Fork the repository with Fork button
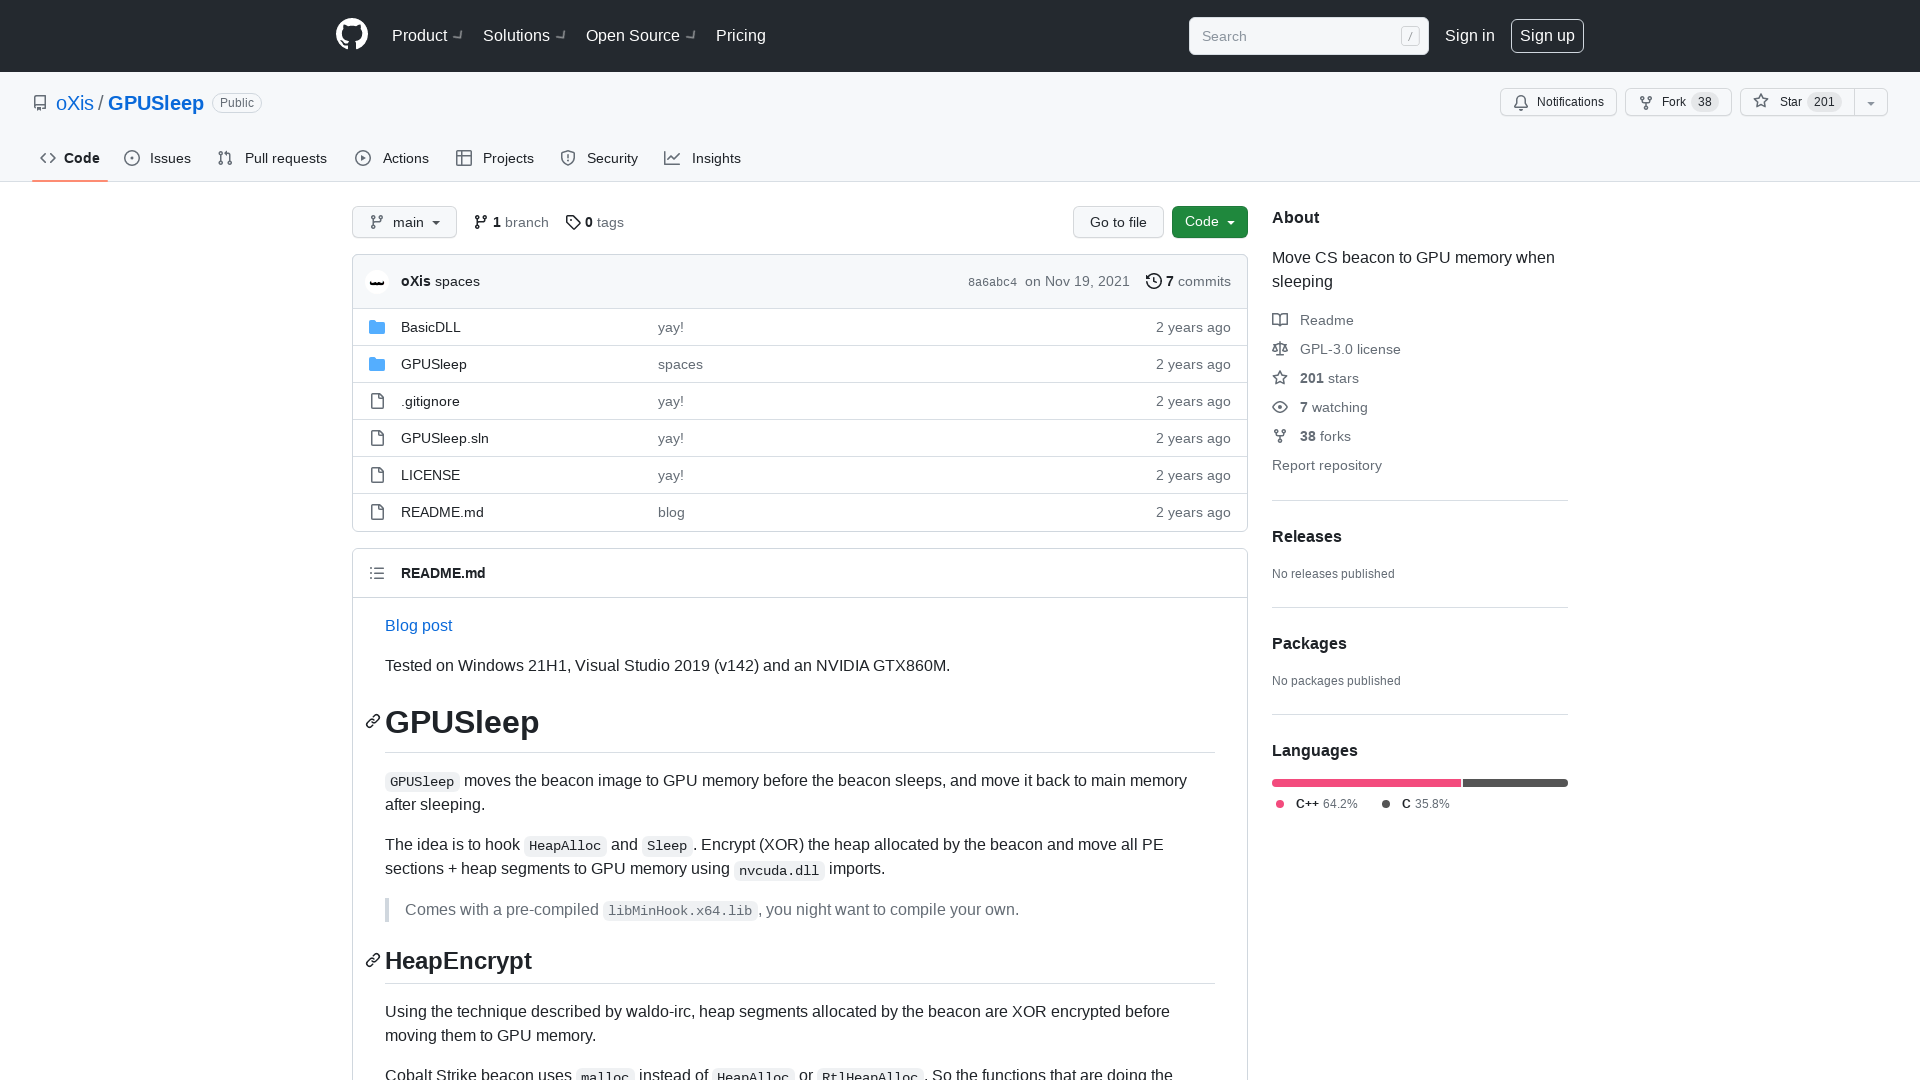This screenshot has height=1080, width=1920. click(1678, 102)
